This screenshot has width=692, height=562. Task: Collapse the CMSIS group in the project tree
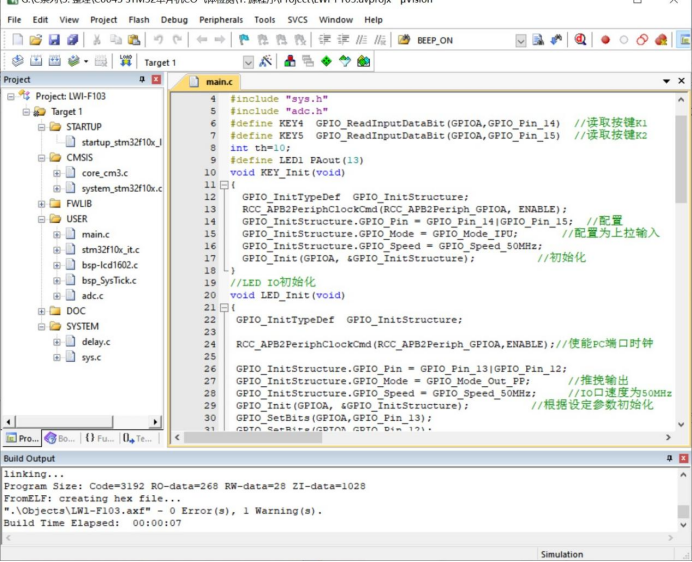point(41,158)
